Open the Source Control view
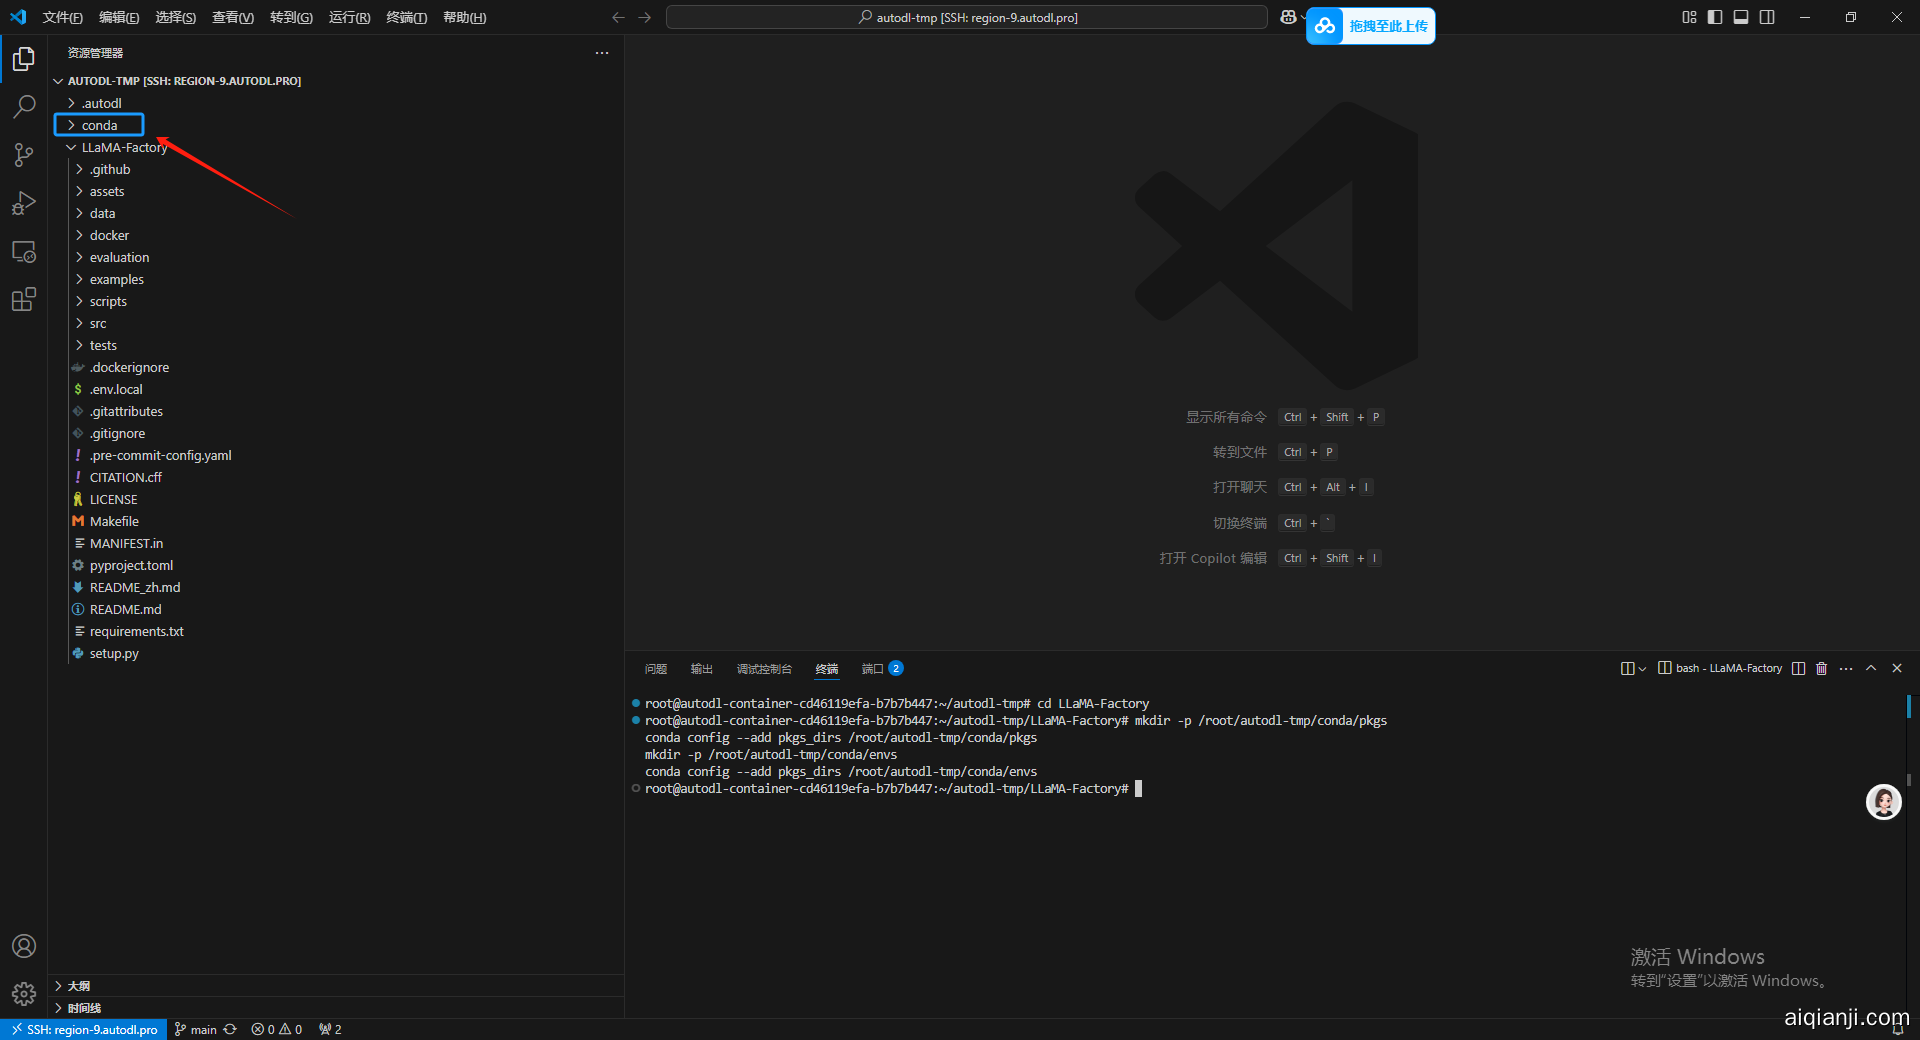Screen dimensions: 1920x1040 24,155
